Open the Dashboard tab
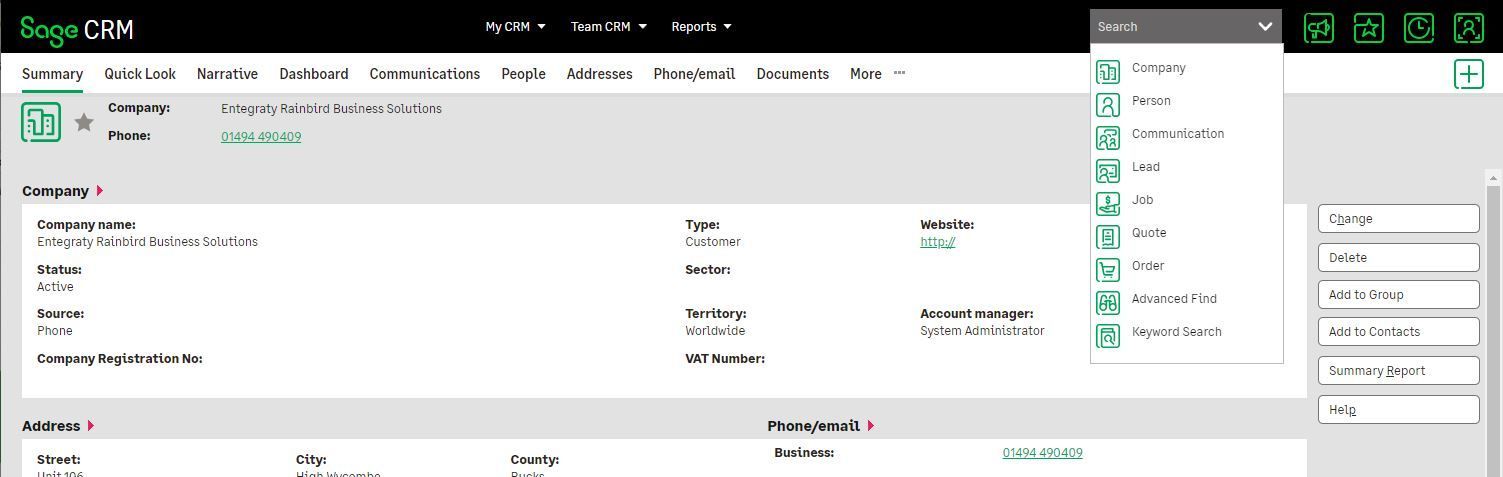The image size is (1503, 477). point(314,74)
